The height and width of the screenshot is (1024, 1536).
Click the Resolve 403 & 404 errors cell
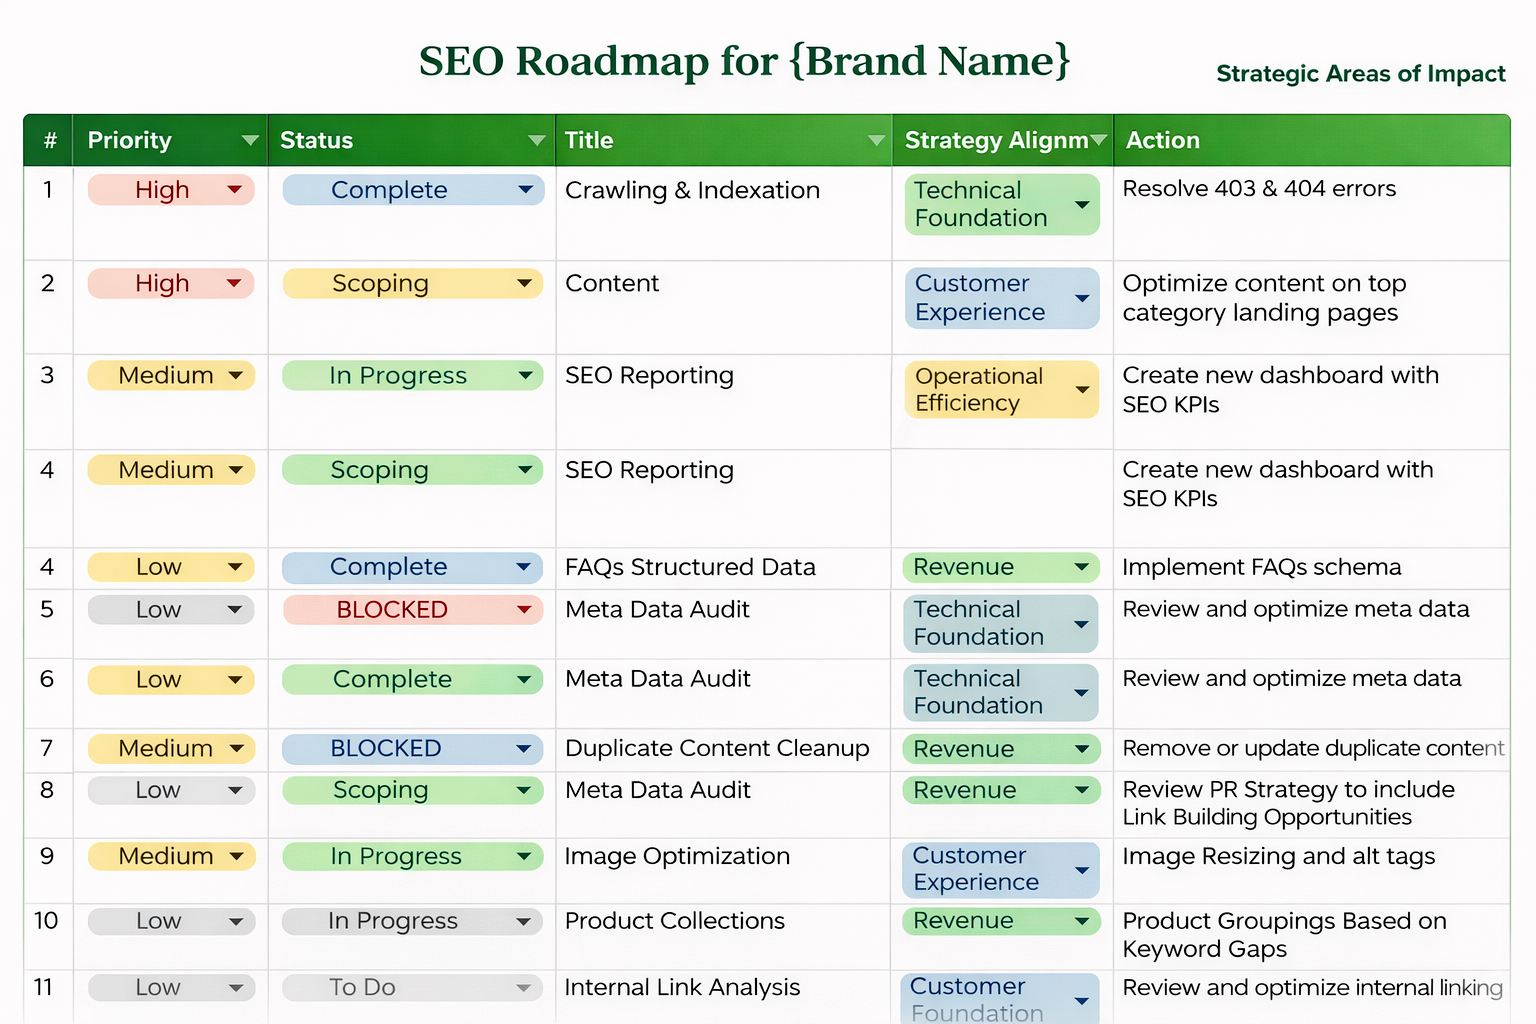point(1259,189)
